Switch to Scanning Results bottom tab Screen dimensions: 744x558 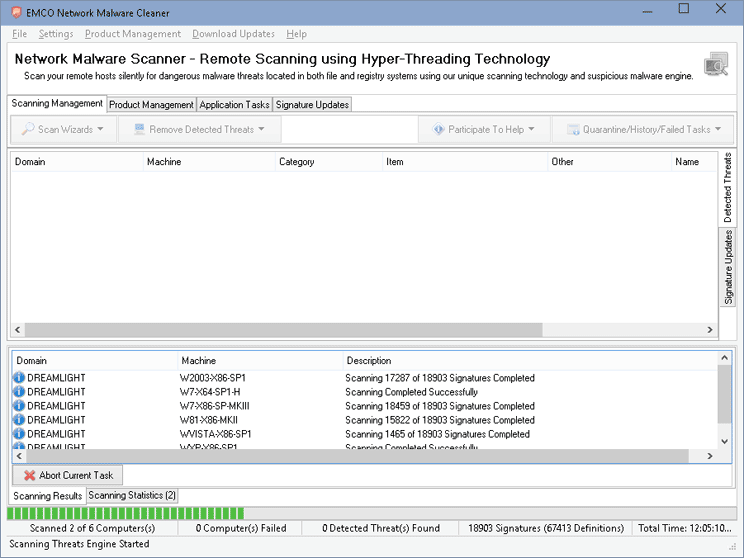(47, 496)
